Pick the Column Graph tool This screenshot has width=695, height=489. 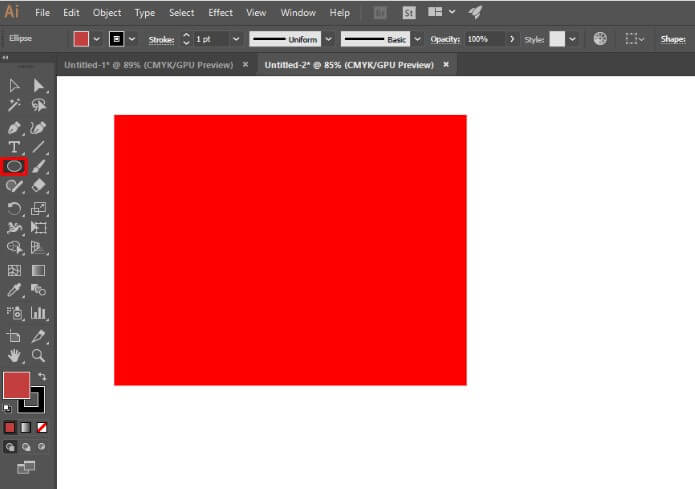click(39, 313)
